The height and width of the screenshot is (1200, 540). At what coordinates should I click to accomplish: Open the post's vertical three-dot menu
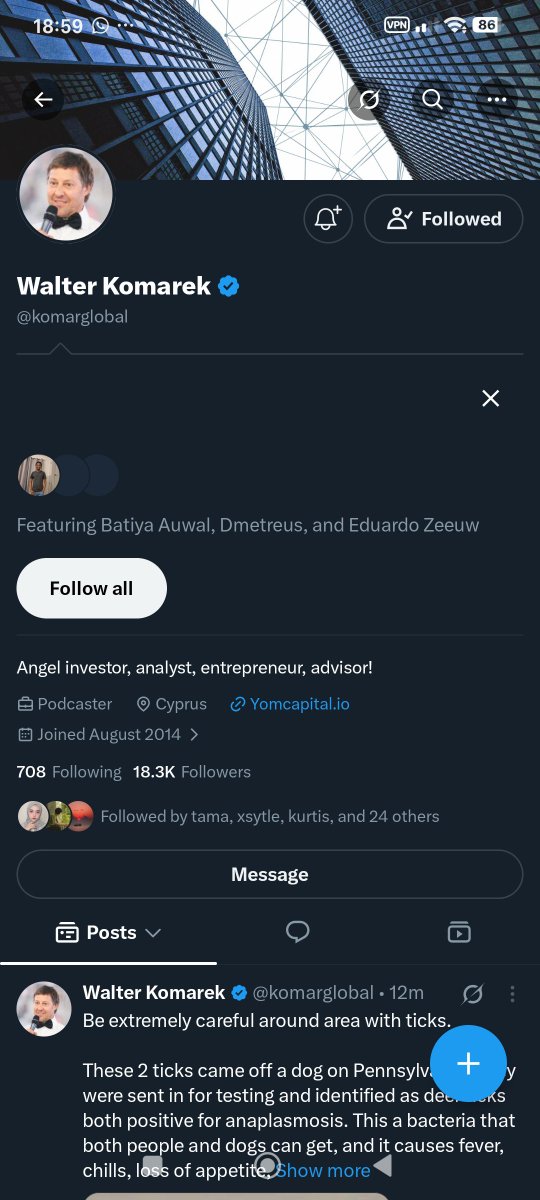512,993
